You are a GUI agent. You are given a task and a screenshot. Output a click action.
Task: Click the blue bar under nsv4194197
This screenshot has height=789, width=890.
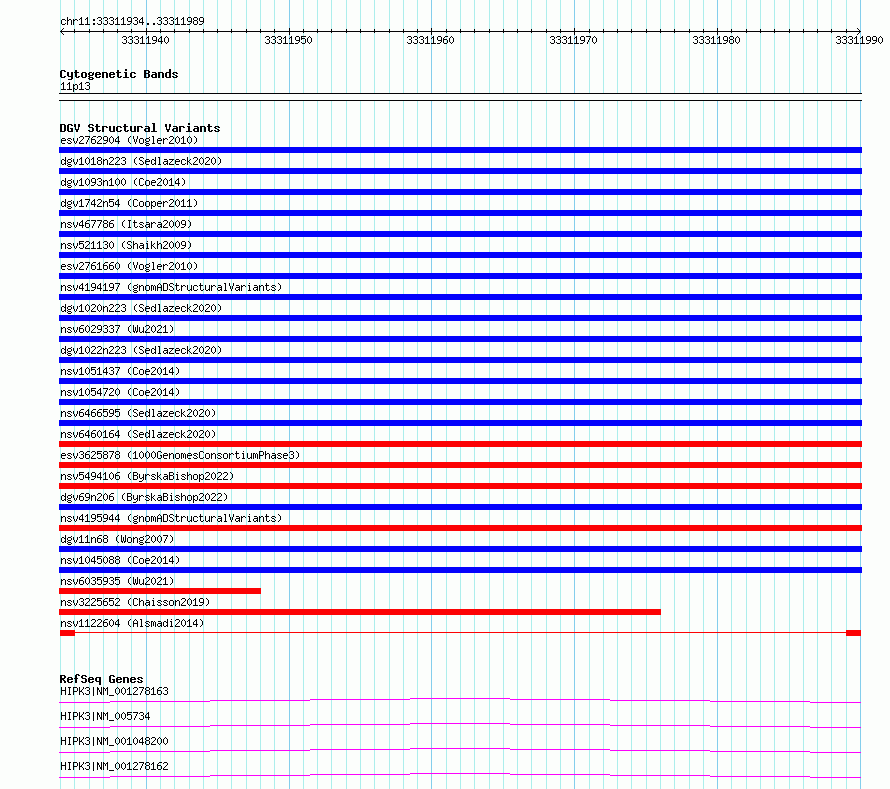(460, 297)
